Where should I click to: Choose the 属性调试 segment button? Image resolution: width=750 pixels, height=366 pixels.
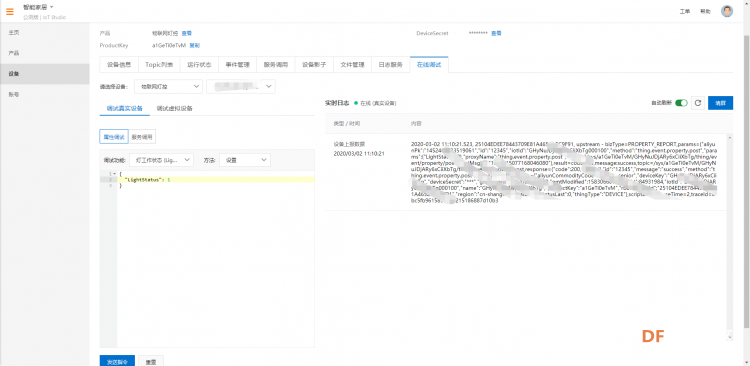click(x=114, y=137)
